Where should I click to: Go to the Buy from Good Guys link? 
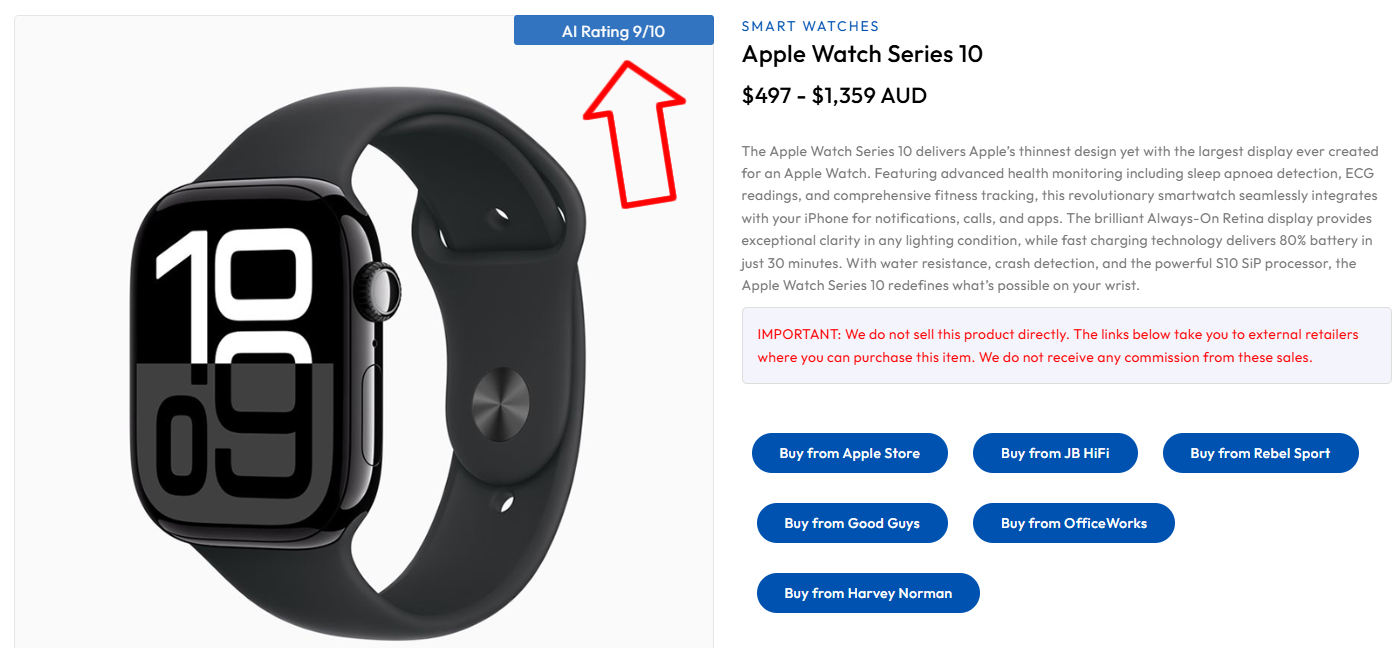pos(852,523)
